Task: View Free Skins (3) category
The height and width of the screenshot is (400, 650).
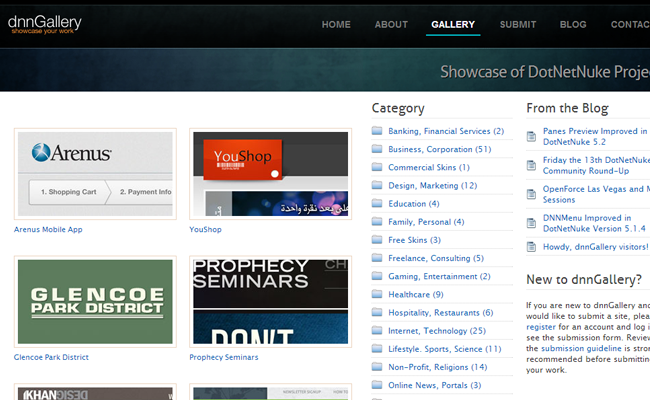Action: tap(415, 240)
